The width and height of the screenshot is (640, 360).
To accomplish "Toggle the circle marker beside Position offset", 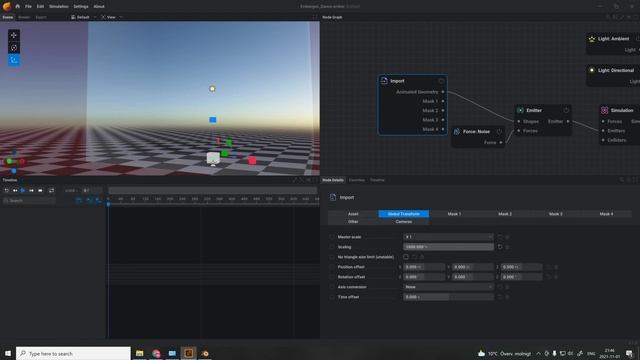I will pyautogui.click(x=331, y=267).
